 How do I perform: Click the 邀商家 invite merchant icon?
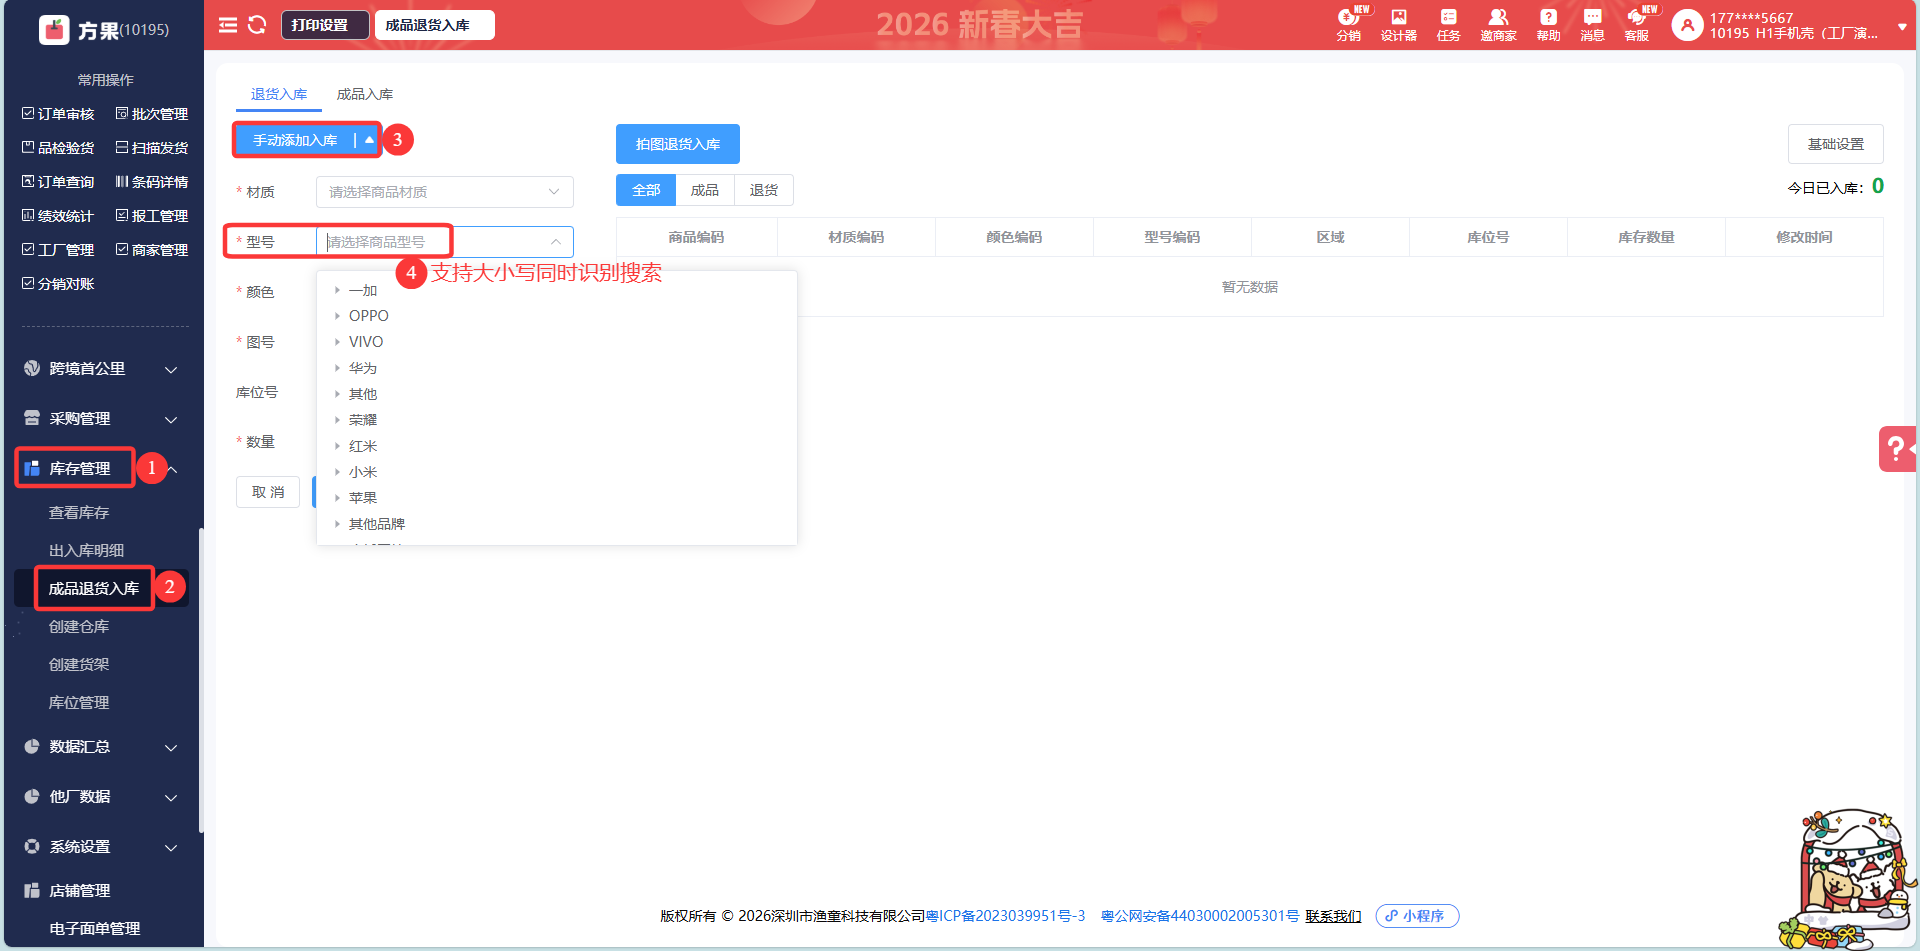click(1498, 24)
